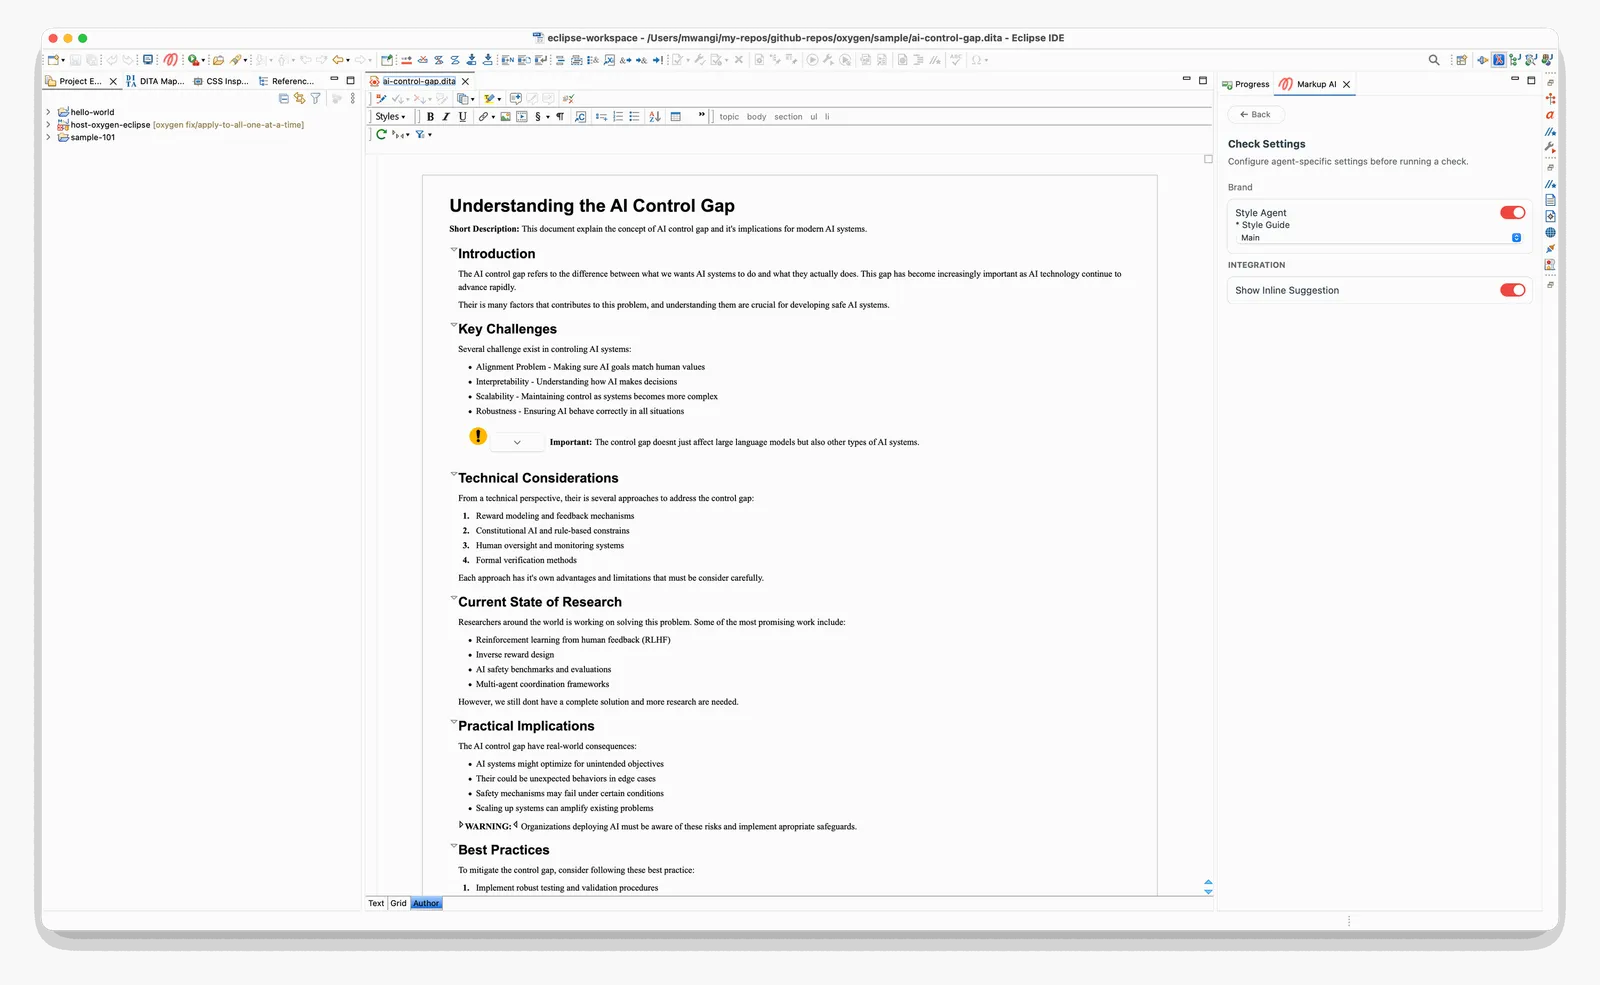Click the topic breadcrumb element
The width and height of the screenshot is (1600, 985).
pyautogui.click(x=729, y=117)
